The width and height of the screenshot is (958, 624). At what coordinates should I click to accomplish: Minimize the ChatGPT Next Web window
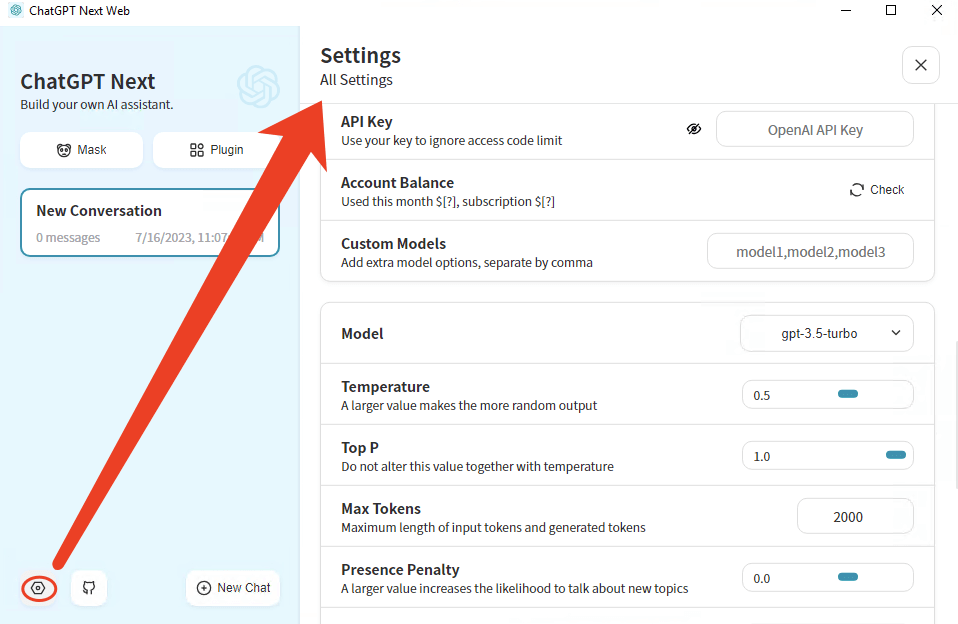846,10
